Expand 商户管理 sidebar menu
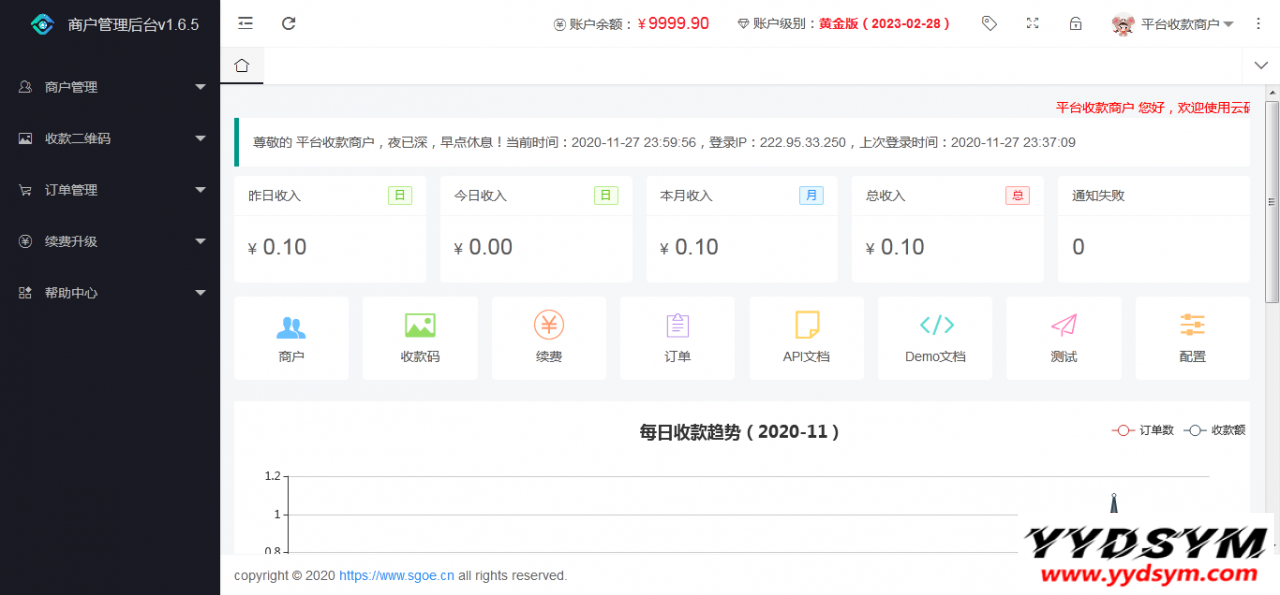 coord(110,87)
